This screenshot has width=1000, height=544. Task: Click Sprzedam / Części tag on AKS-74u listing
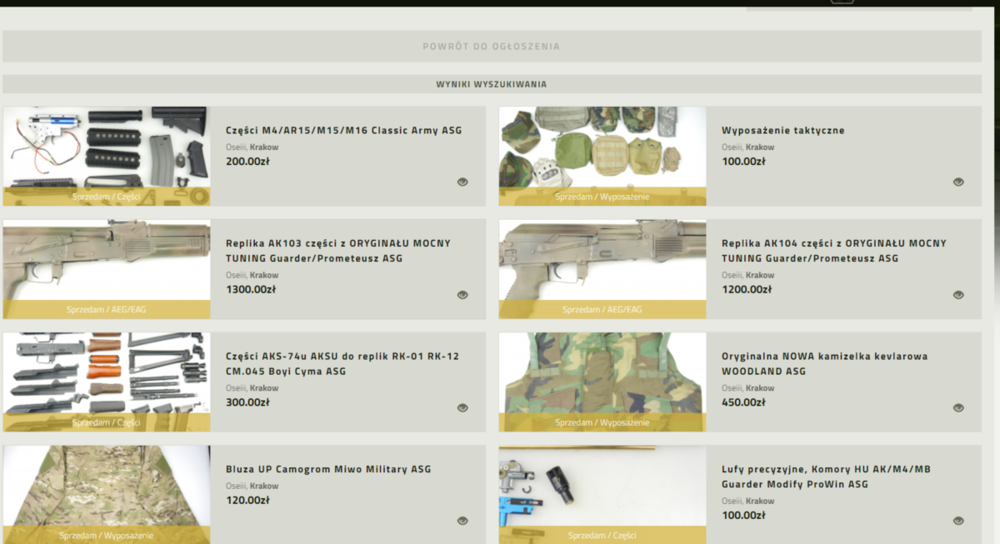(107, 422)
